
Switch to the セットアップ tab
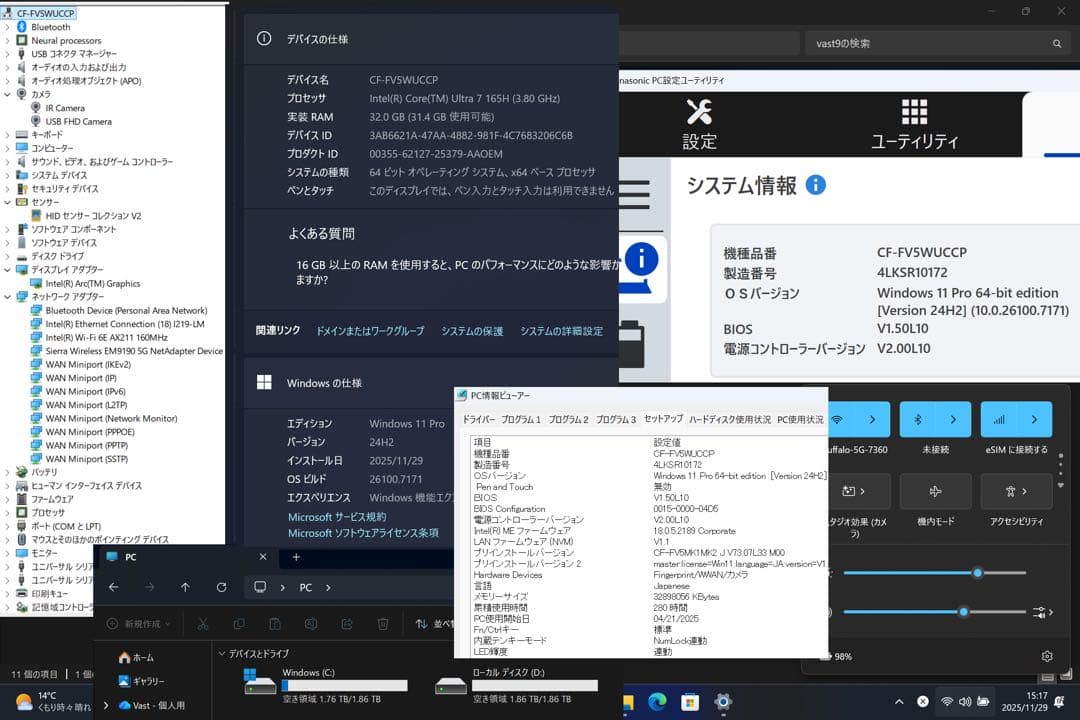(x=663, y=418)
